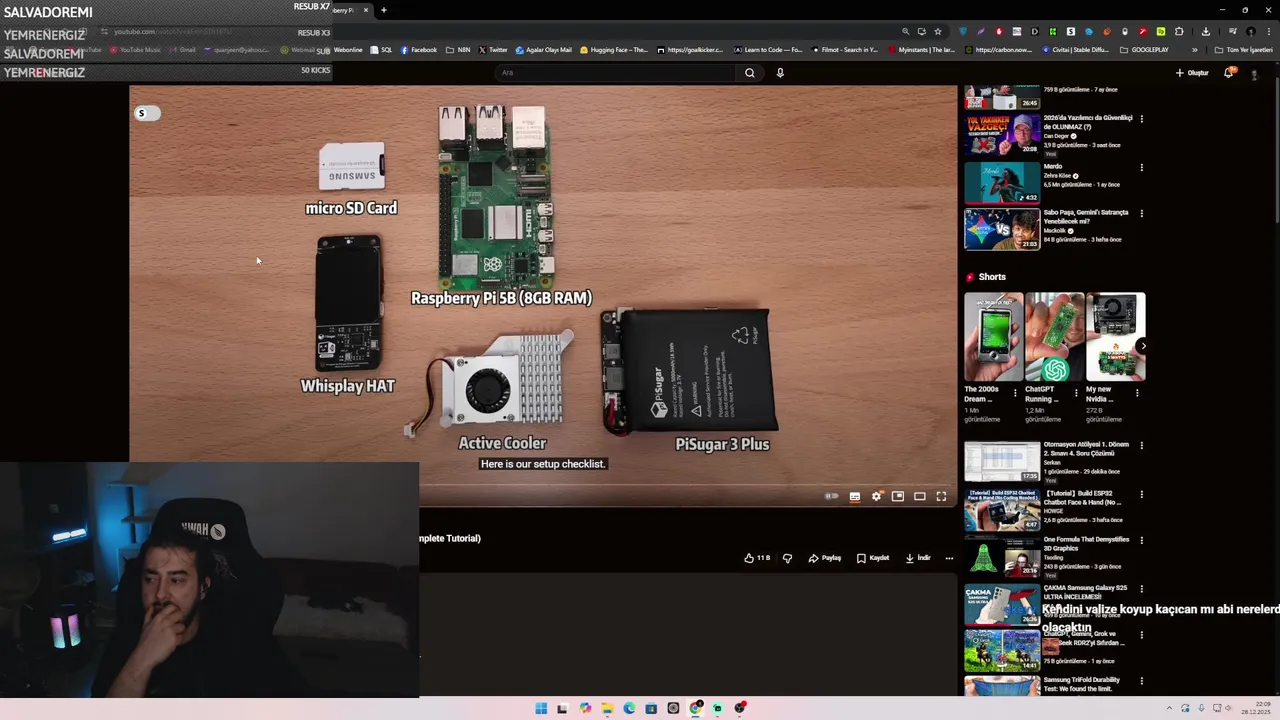Viewport: 1280px width, 720px height.
Task: Toggle autoplay switch in the player
Action: [x=832, y=496]
